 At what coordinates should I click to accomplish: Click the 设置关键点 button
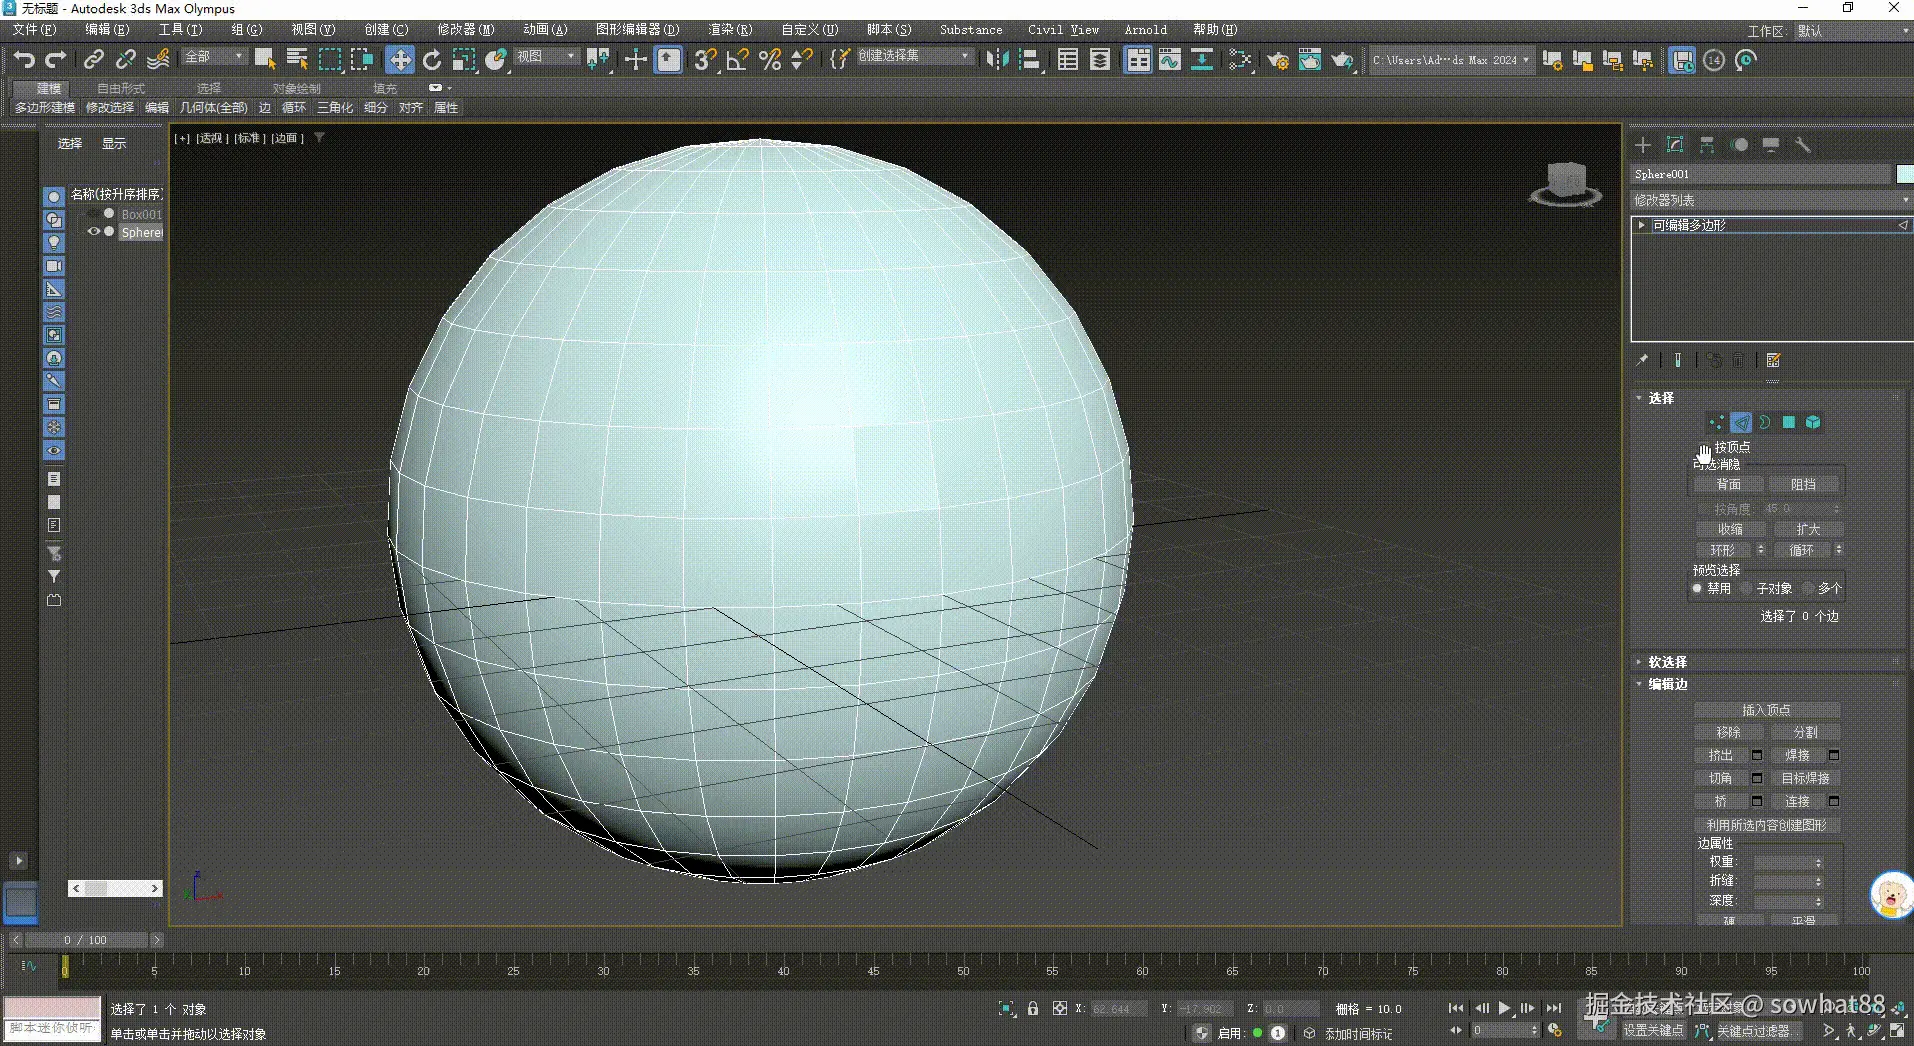tap(1655, 1030)
